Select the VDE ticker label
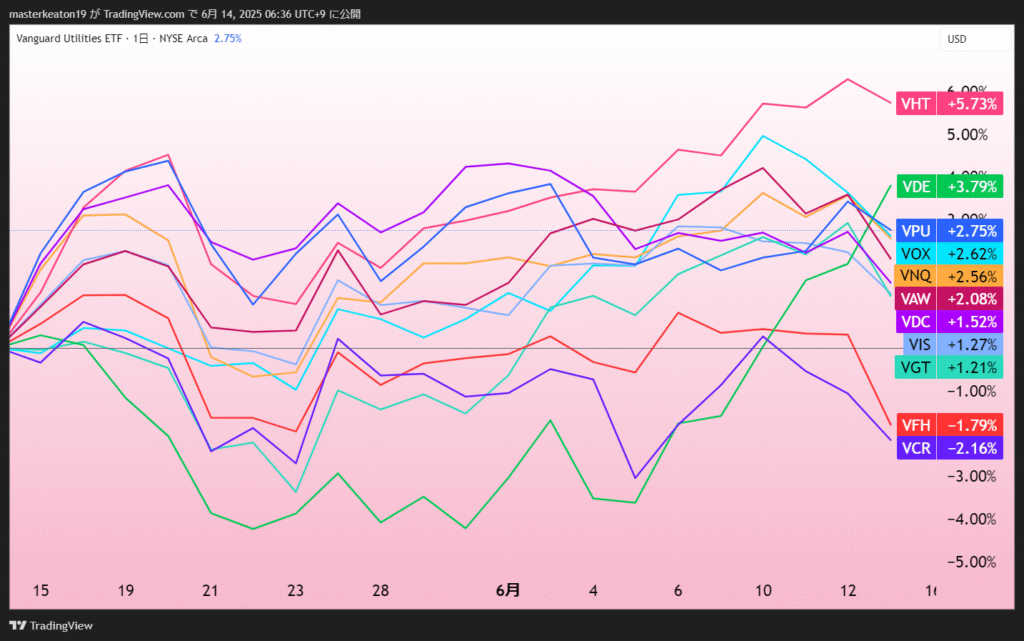The height and width of the screenshot is (641, 1024). (916, 187)
